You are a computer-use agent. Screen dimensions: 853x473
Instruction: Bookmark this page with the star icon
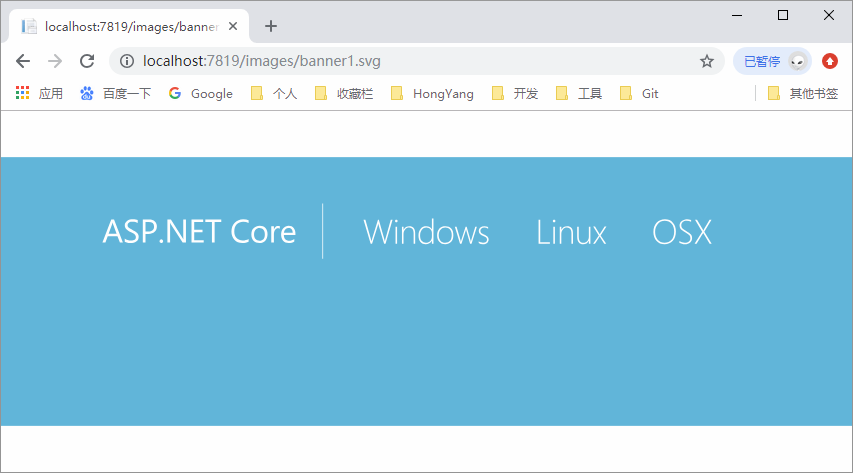coord(707,61)
